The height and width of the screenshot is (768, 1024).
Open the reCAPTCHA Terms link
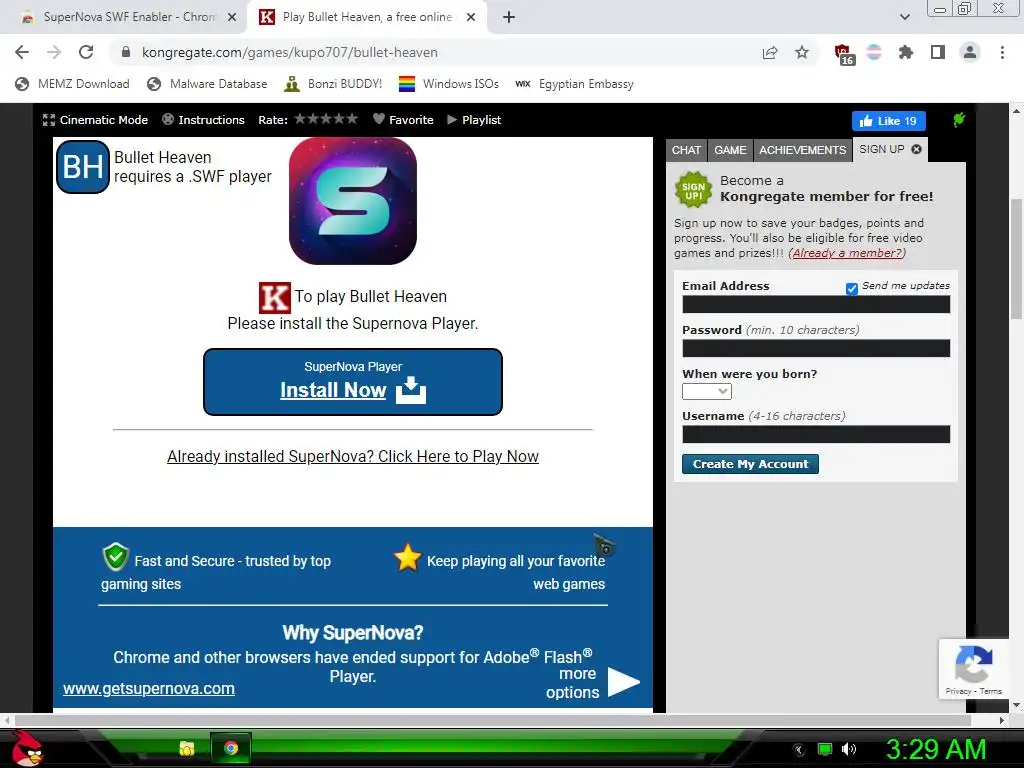[990, 691]
